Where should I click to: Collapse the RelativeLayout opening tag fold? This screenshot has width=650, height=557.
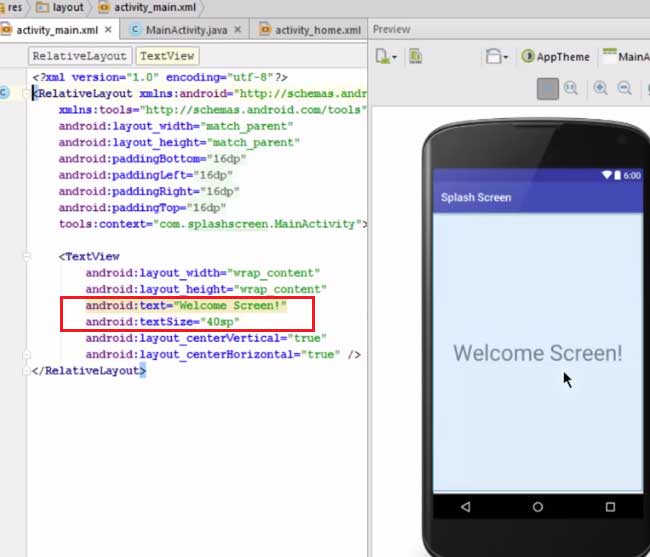click(27, 94)
